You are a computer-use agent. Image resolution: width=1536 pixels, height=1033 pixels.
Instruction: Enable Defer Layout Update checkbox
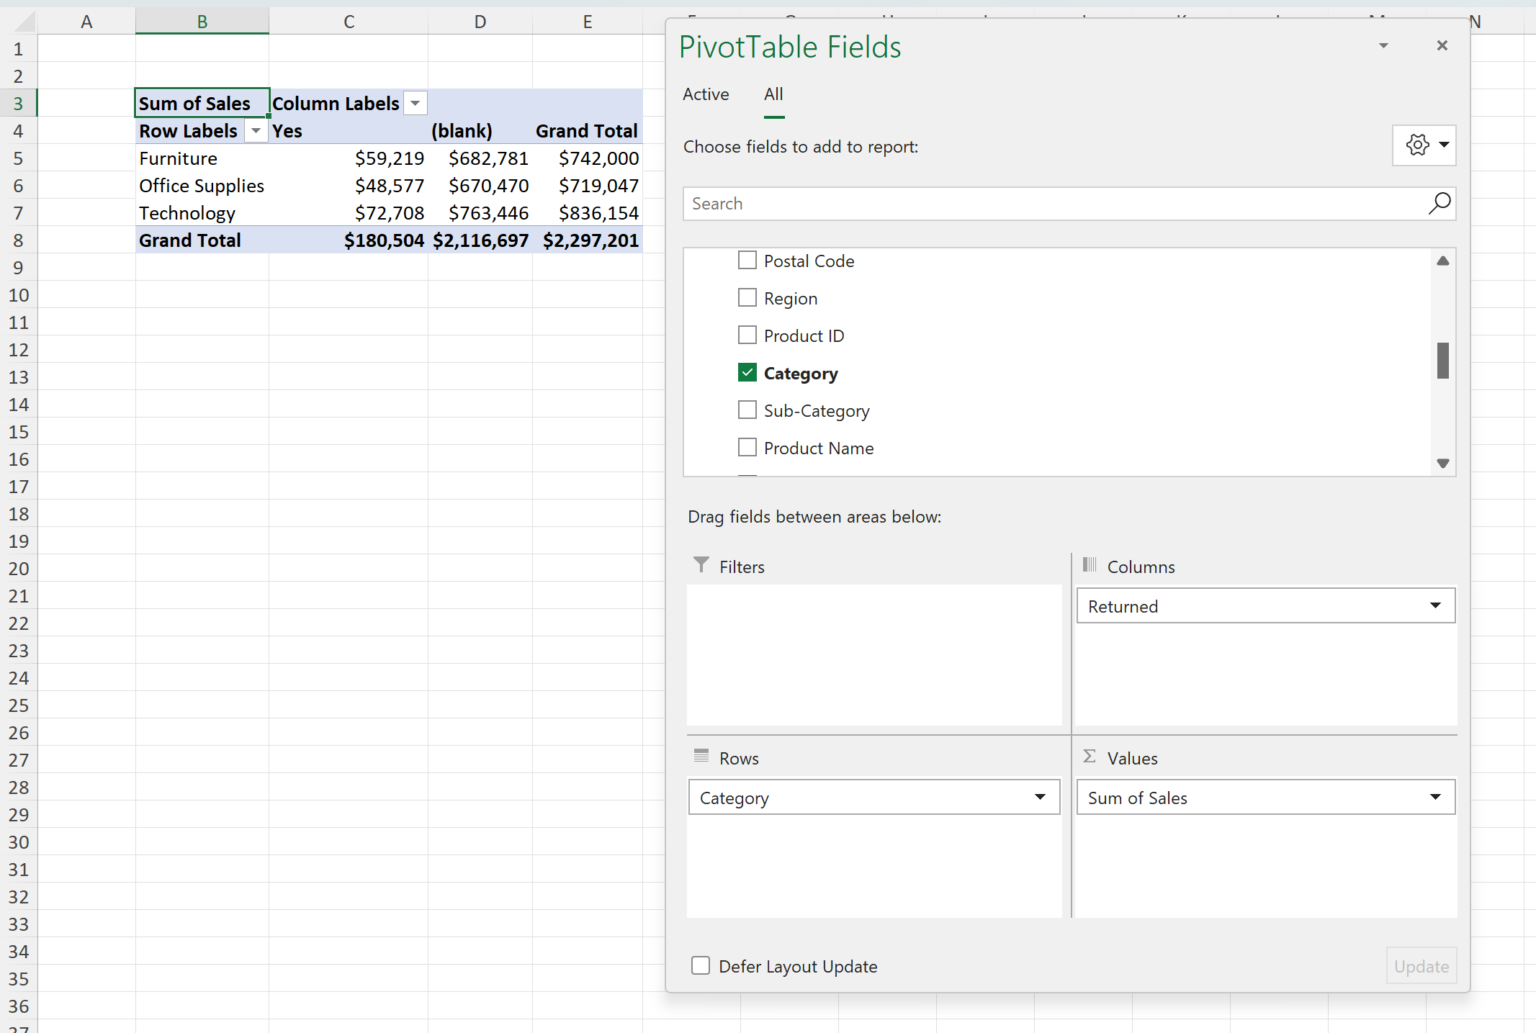pos(701,966)
